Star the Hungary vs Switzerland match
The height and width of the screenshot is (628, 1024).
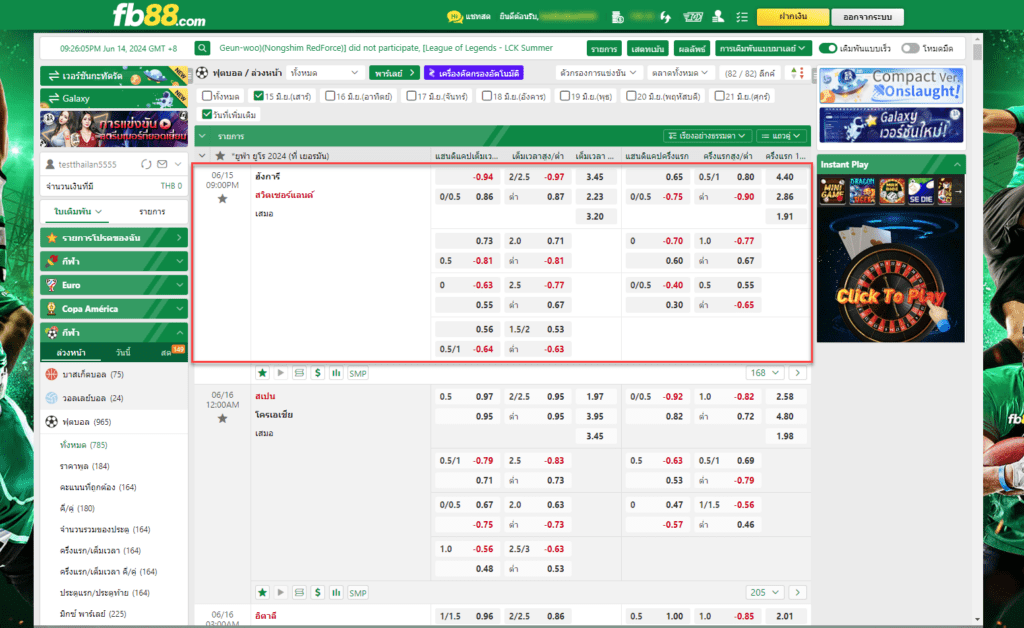pos(222,198)
